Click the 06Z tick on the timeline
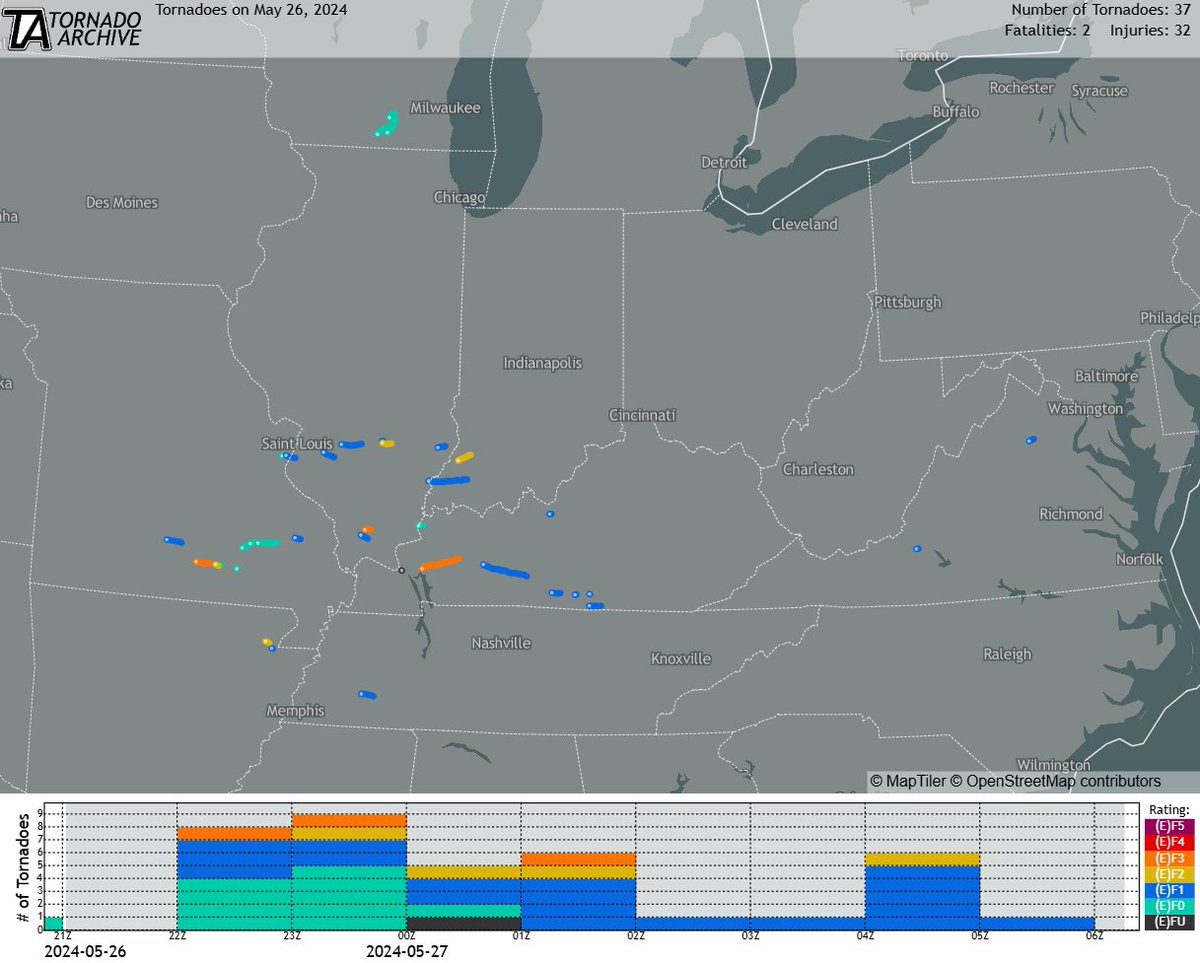This screenshot has height=963, width=1200. [1095, 938]
